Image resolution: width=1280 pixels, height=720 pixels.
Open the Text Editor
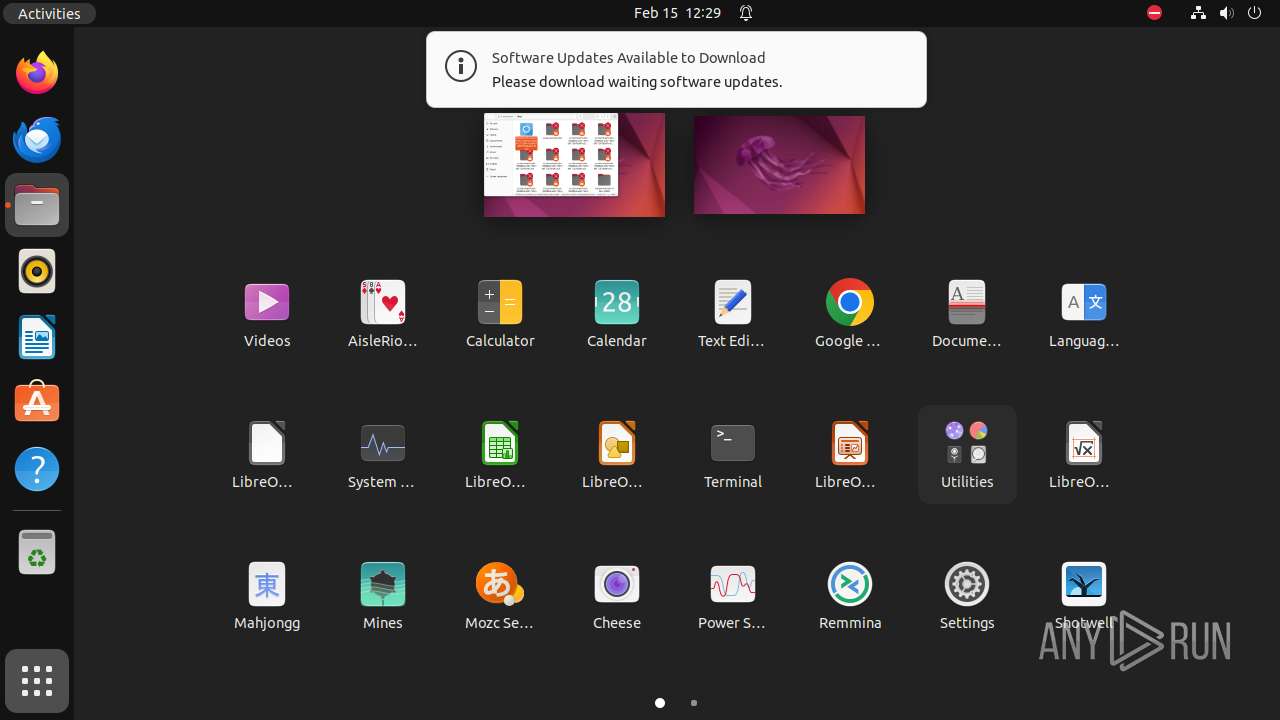coord(733,314)
